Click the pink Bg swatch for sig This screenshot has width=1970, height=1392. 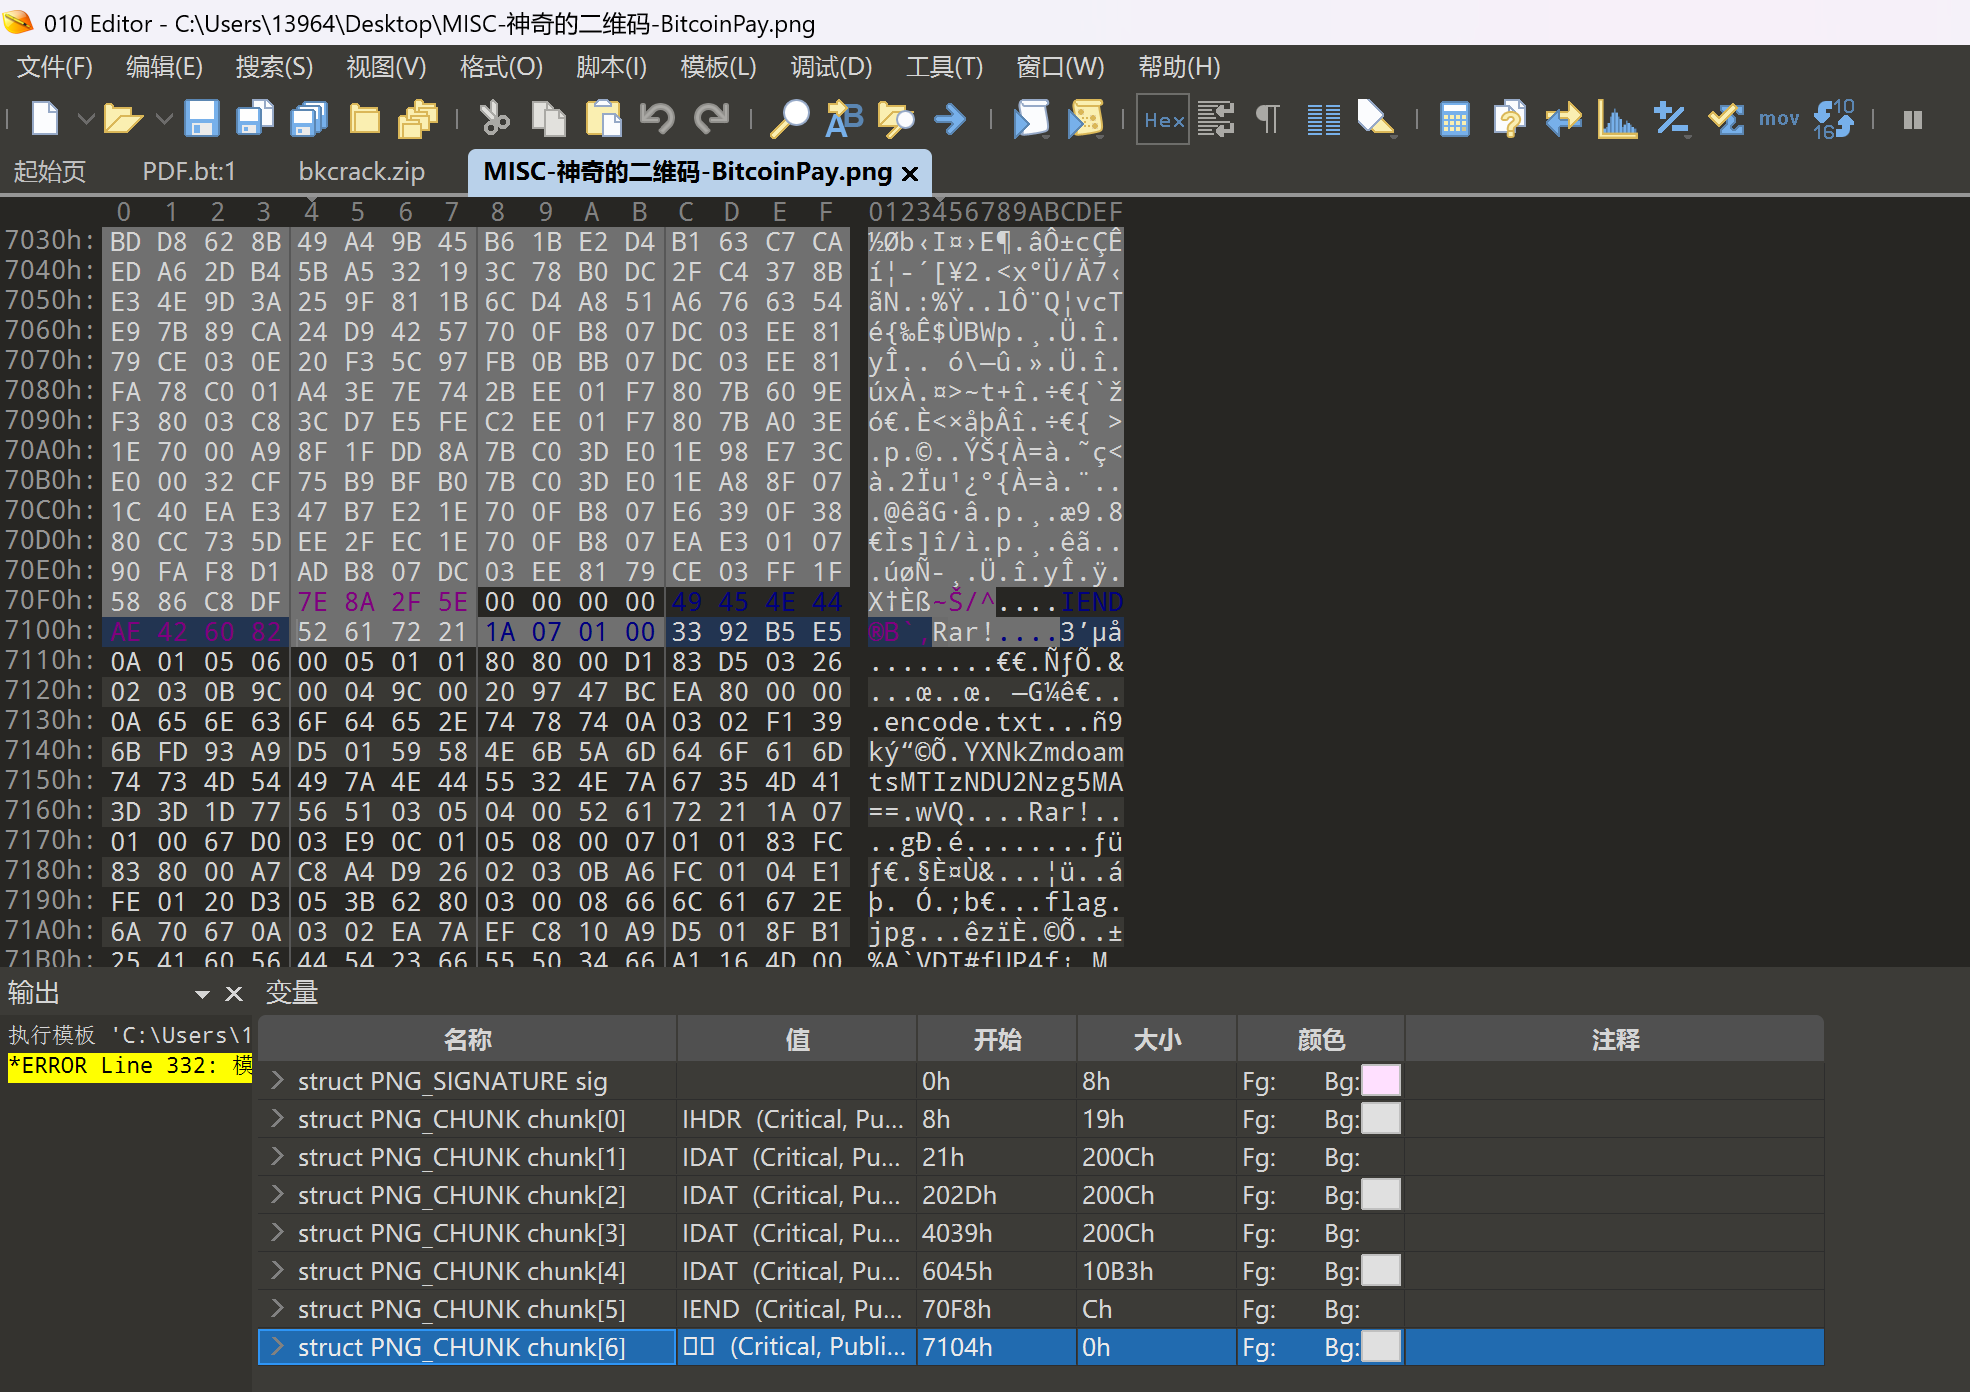click(1381, 1080)
